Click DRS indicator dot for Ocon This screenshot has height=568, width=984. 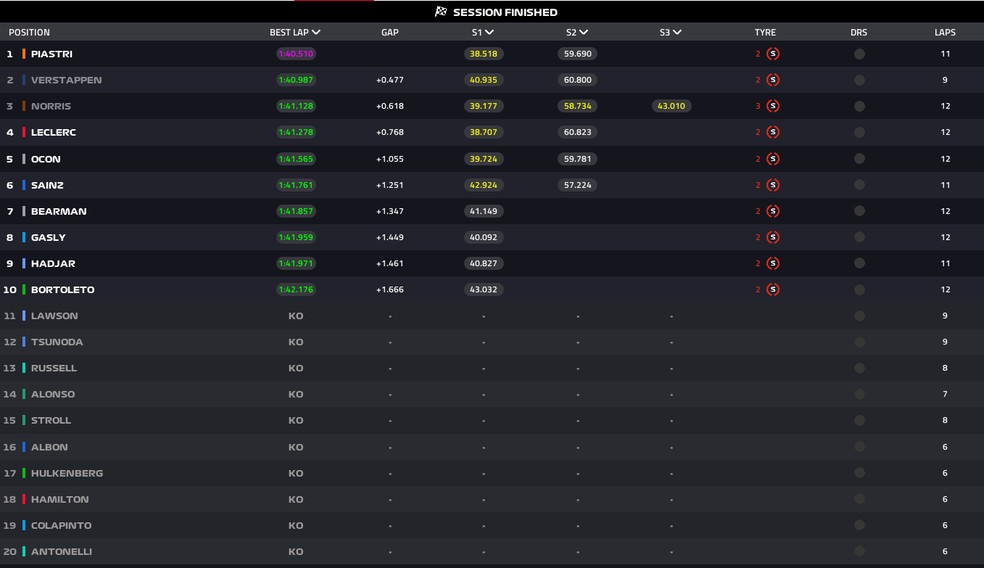click(860, 159)
